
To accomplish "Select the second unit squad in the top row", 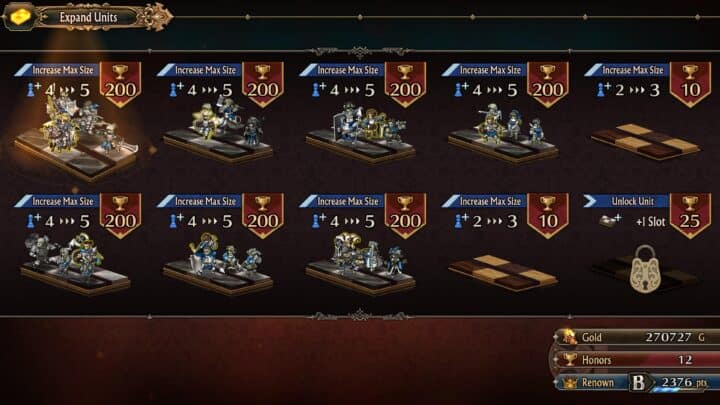I will coord(219,132).
